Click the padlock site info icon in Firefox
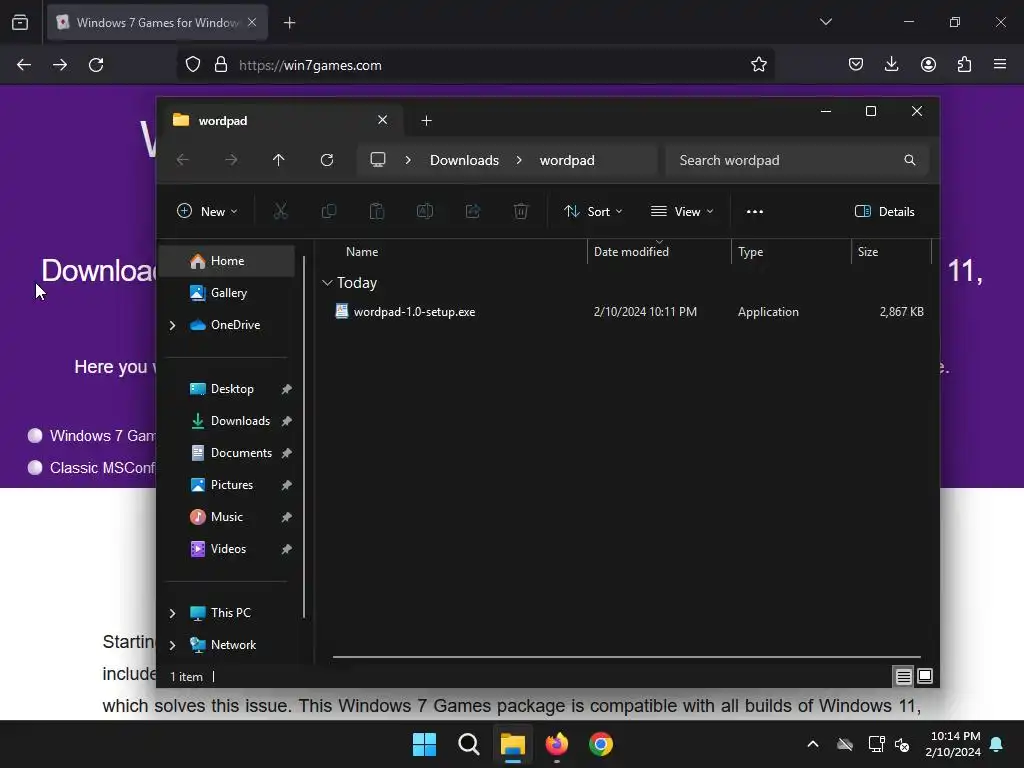The height and width of the screenshot is (768, 1024). click(221, 65)
